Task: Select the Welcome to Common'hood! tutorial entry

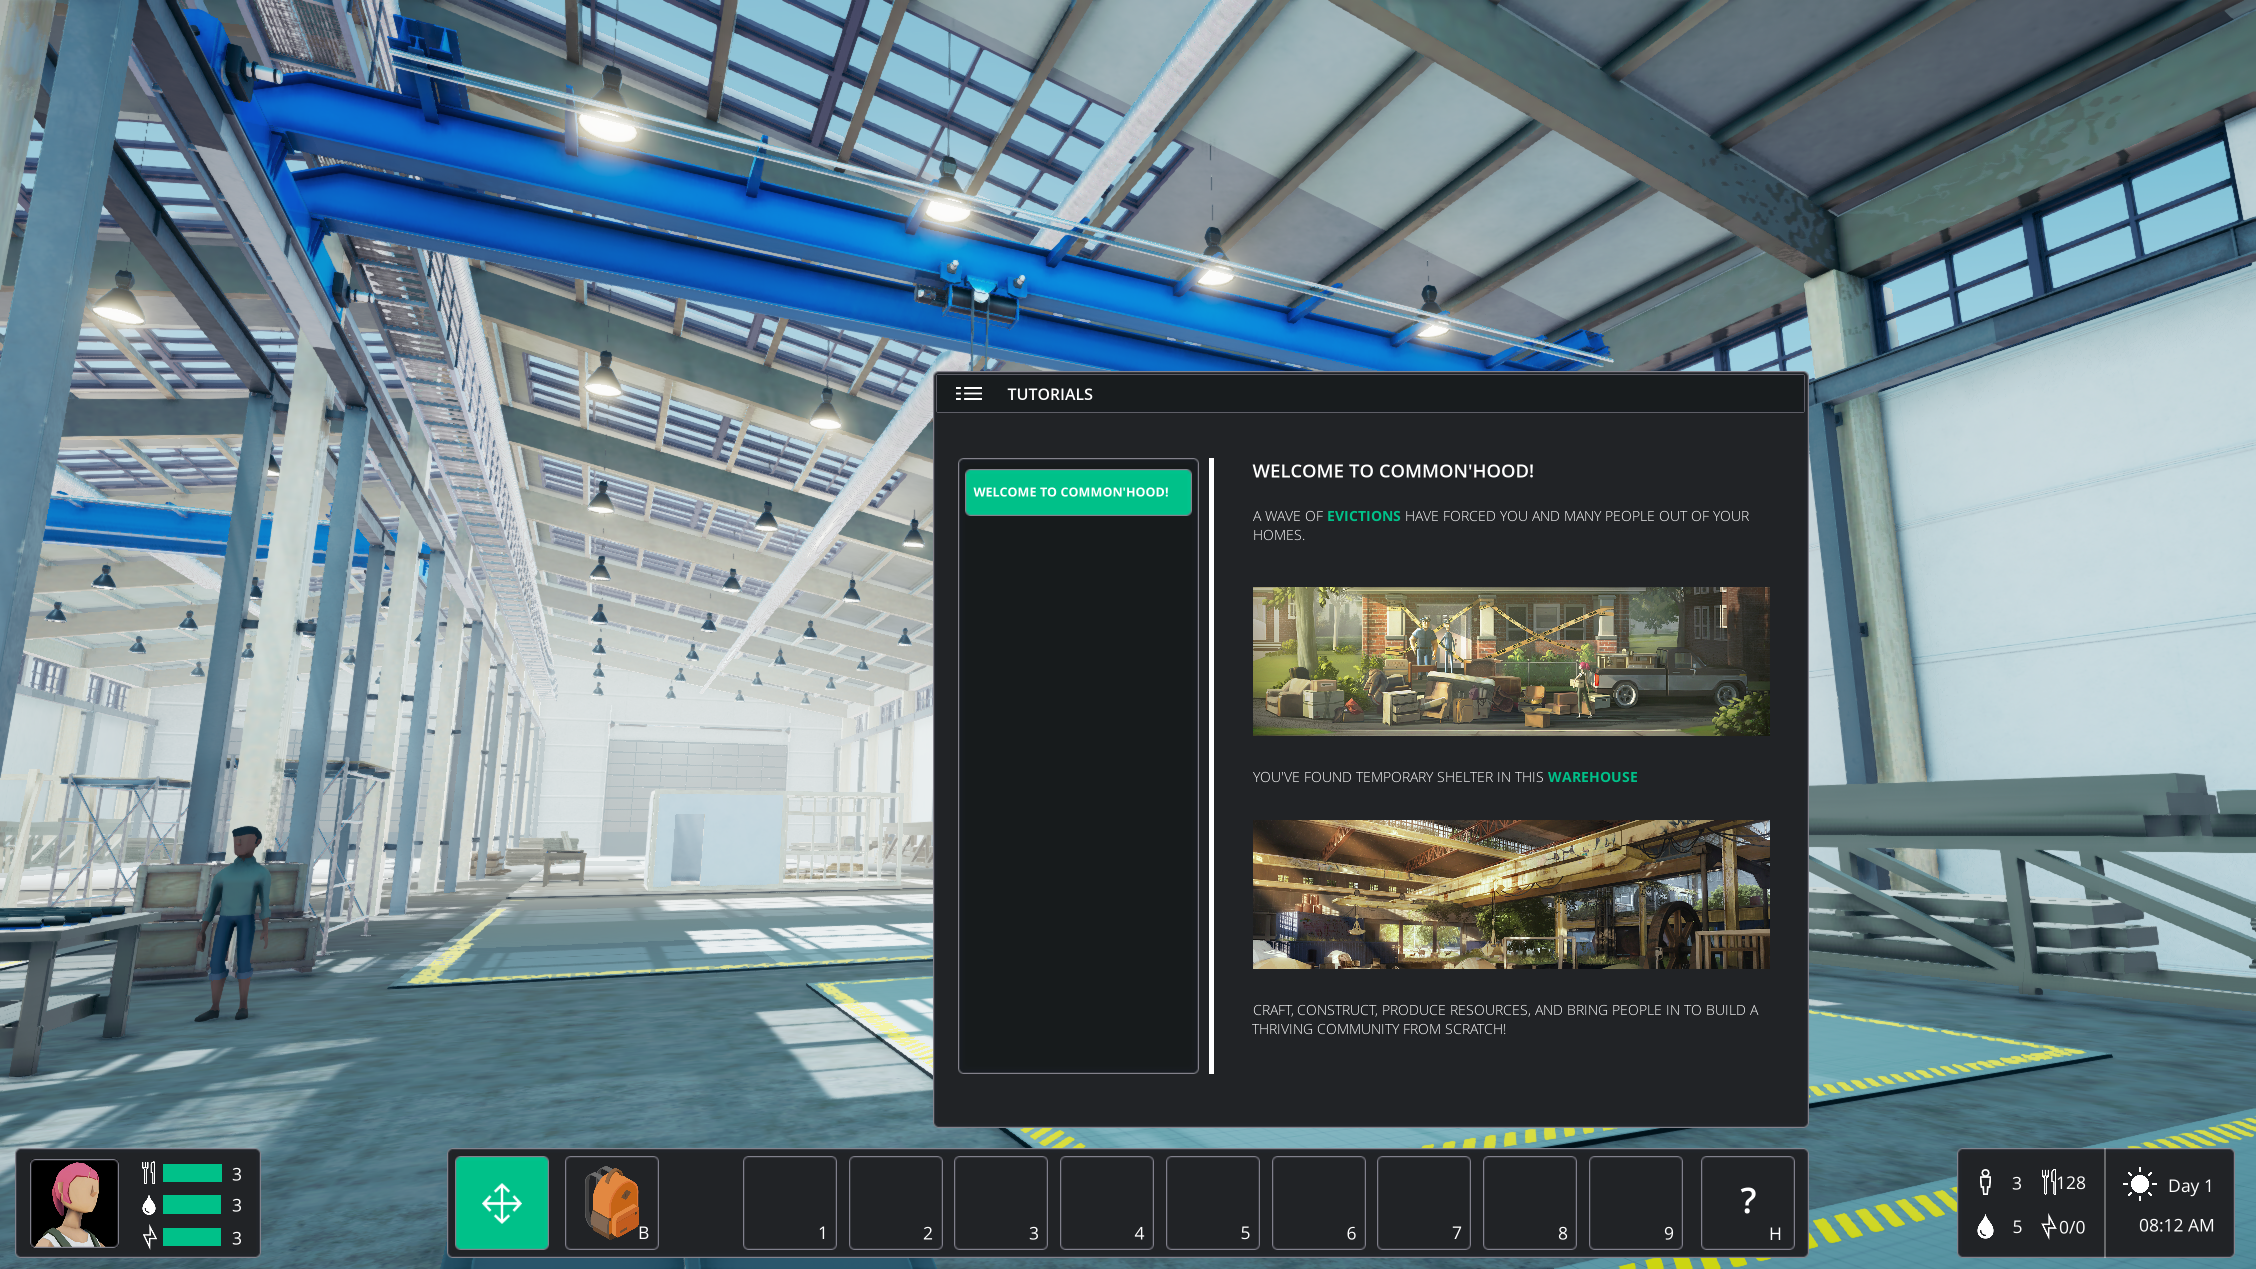Action: [1077, 492]
